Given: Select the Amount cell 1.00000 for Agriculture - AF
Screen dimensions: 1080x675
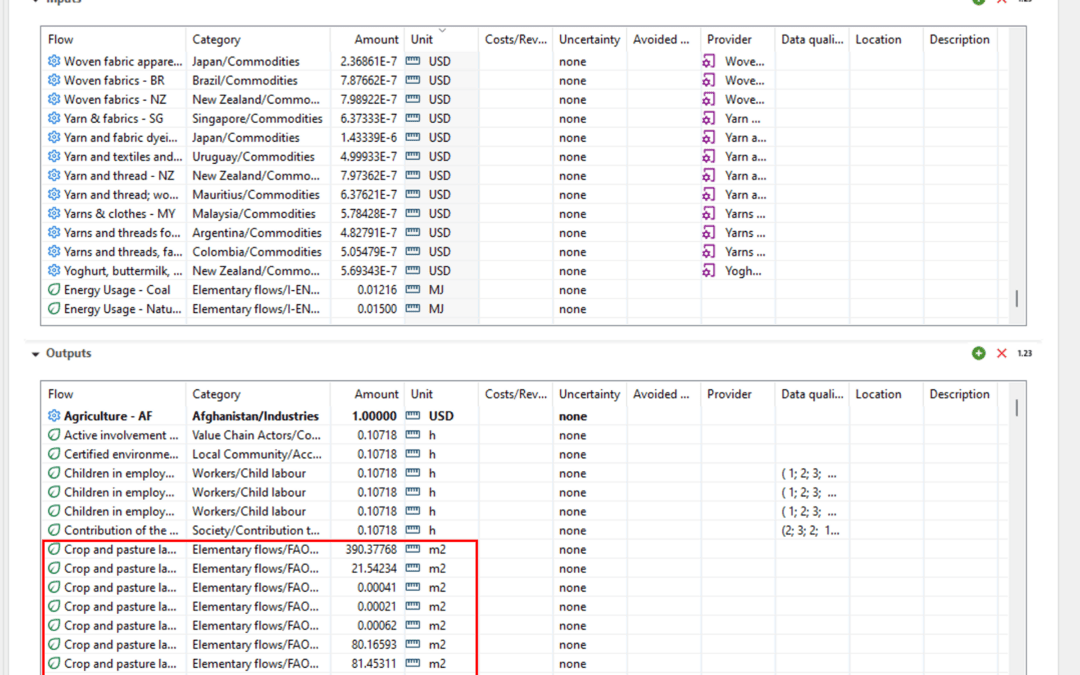Looking at the screenshot, I should click(375, 416).
